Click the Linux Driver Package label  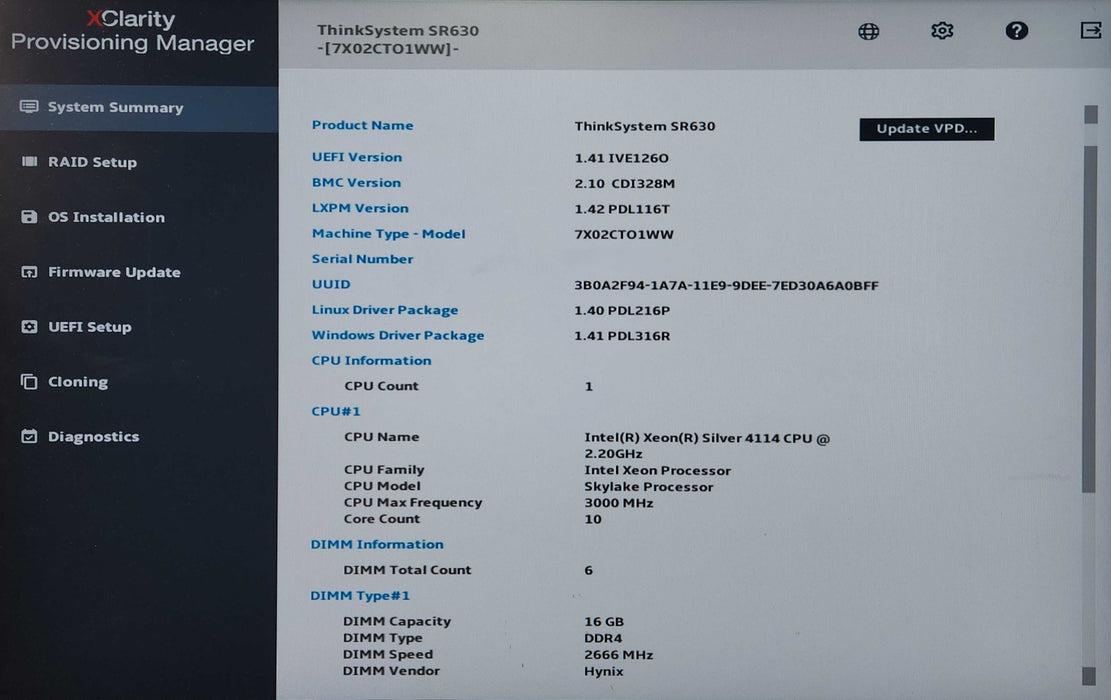[x=385, y=310]
